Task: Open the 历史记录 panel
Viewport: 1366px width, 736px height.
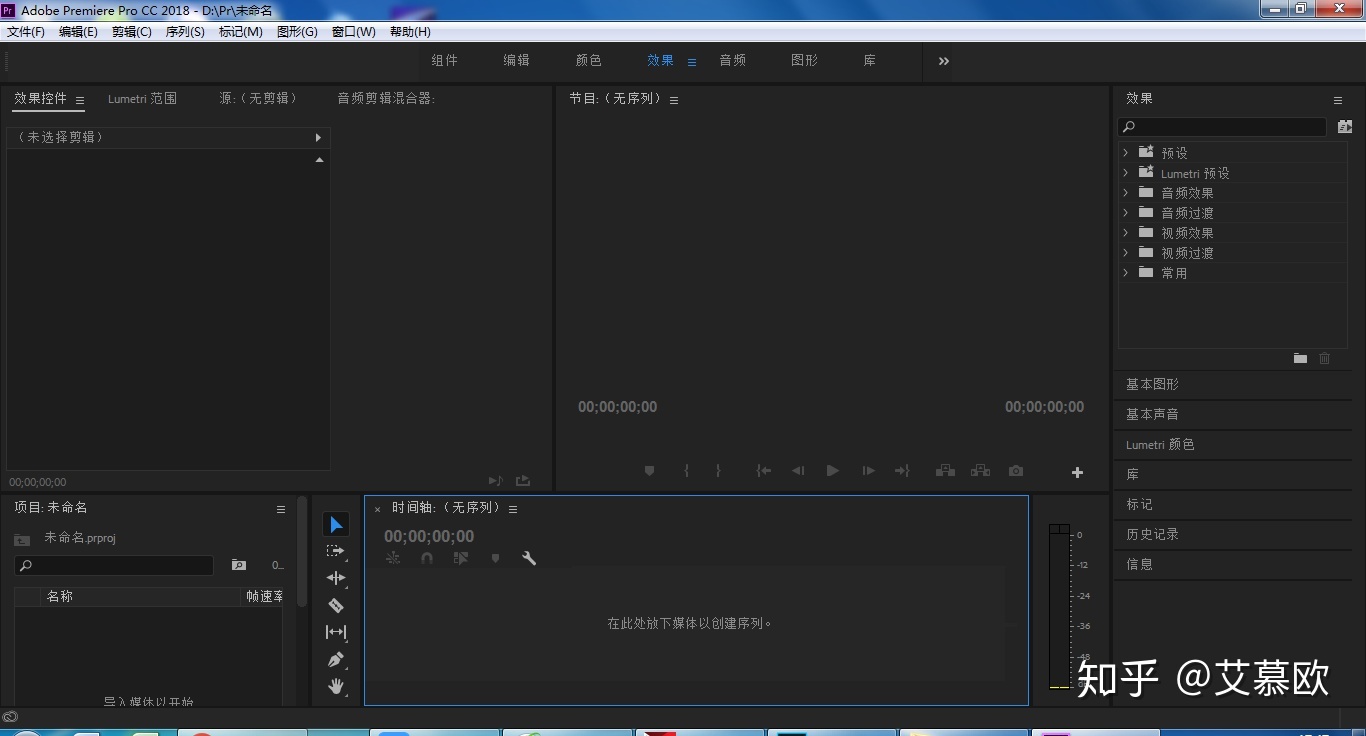Action: coord(1152,534)
